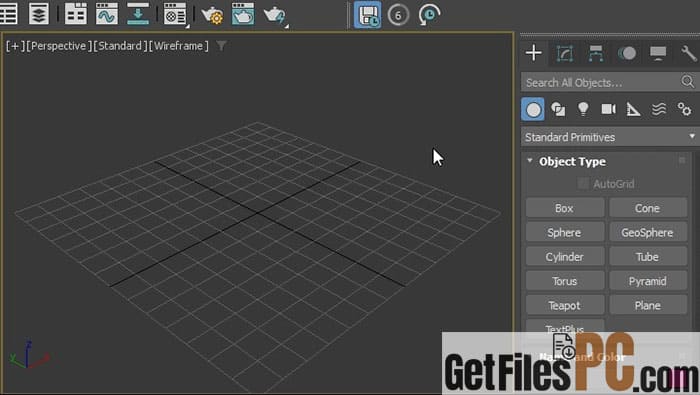700x395 pixels.
Task: Toggle the ribbon panel icon
Action: click(x=75, y=14)
